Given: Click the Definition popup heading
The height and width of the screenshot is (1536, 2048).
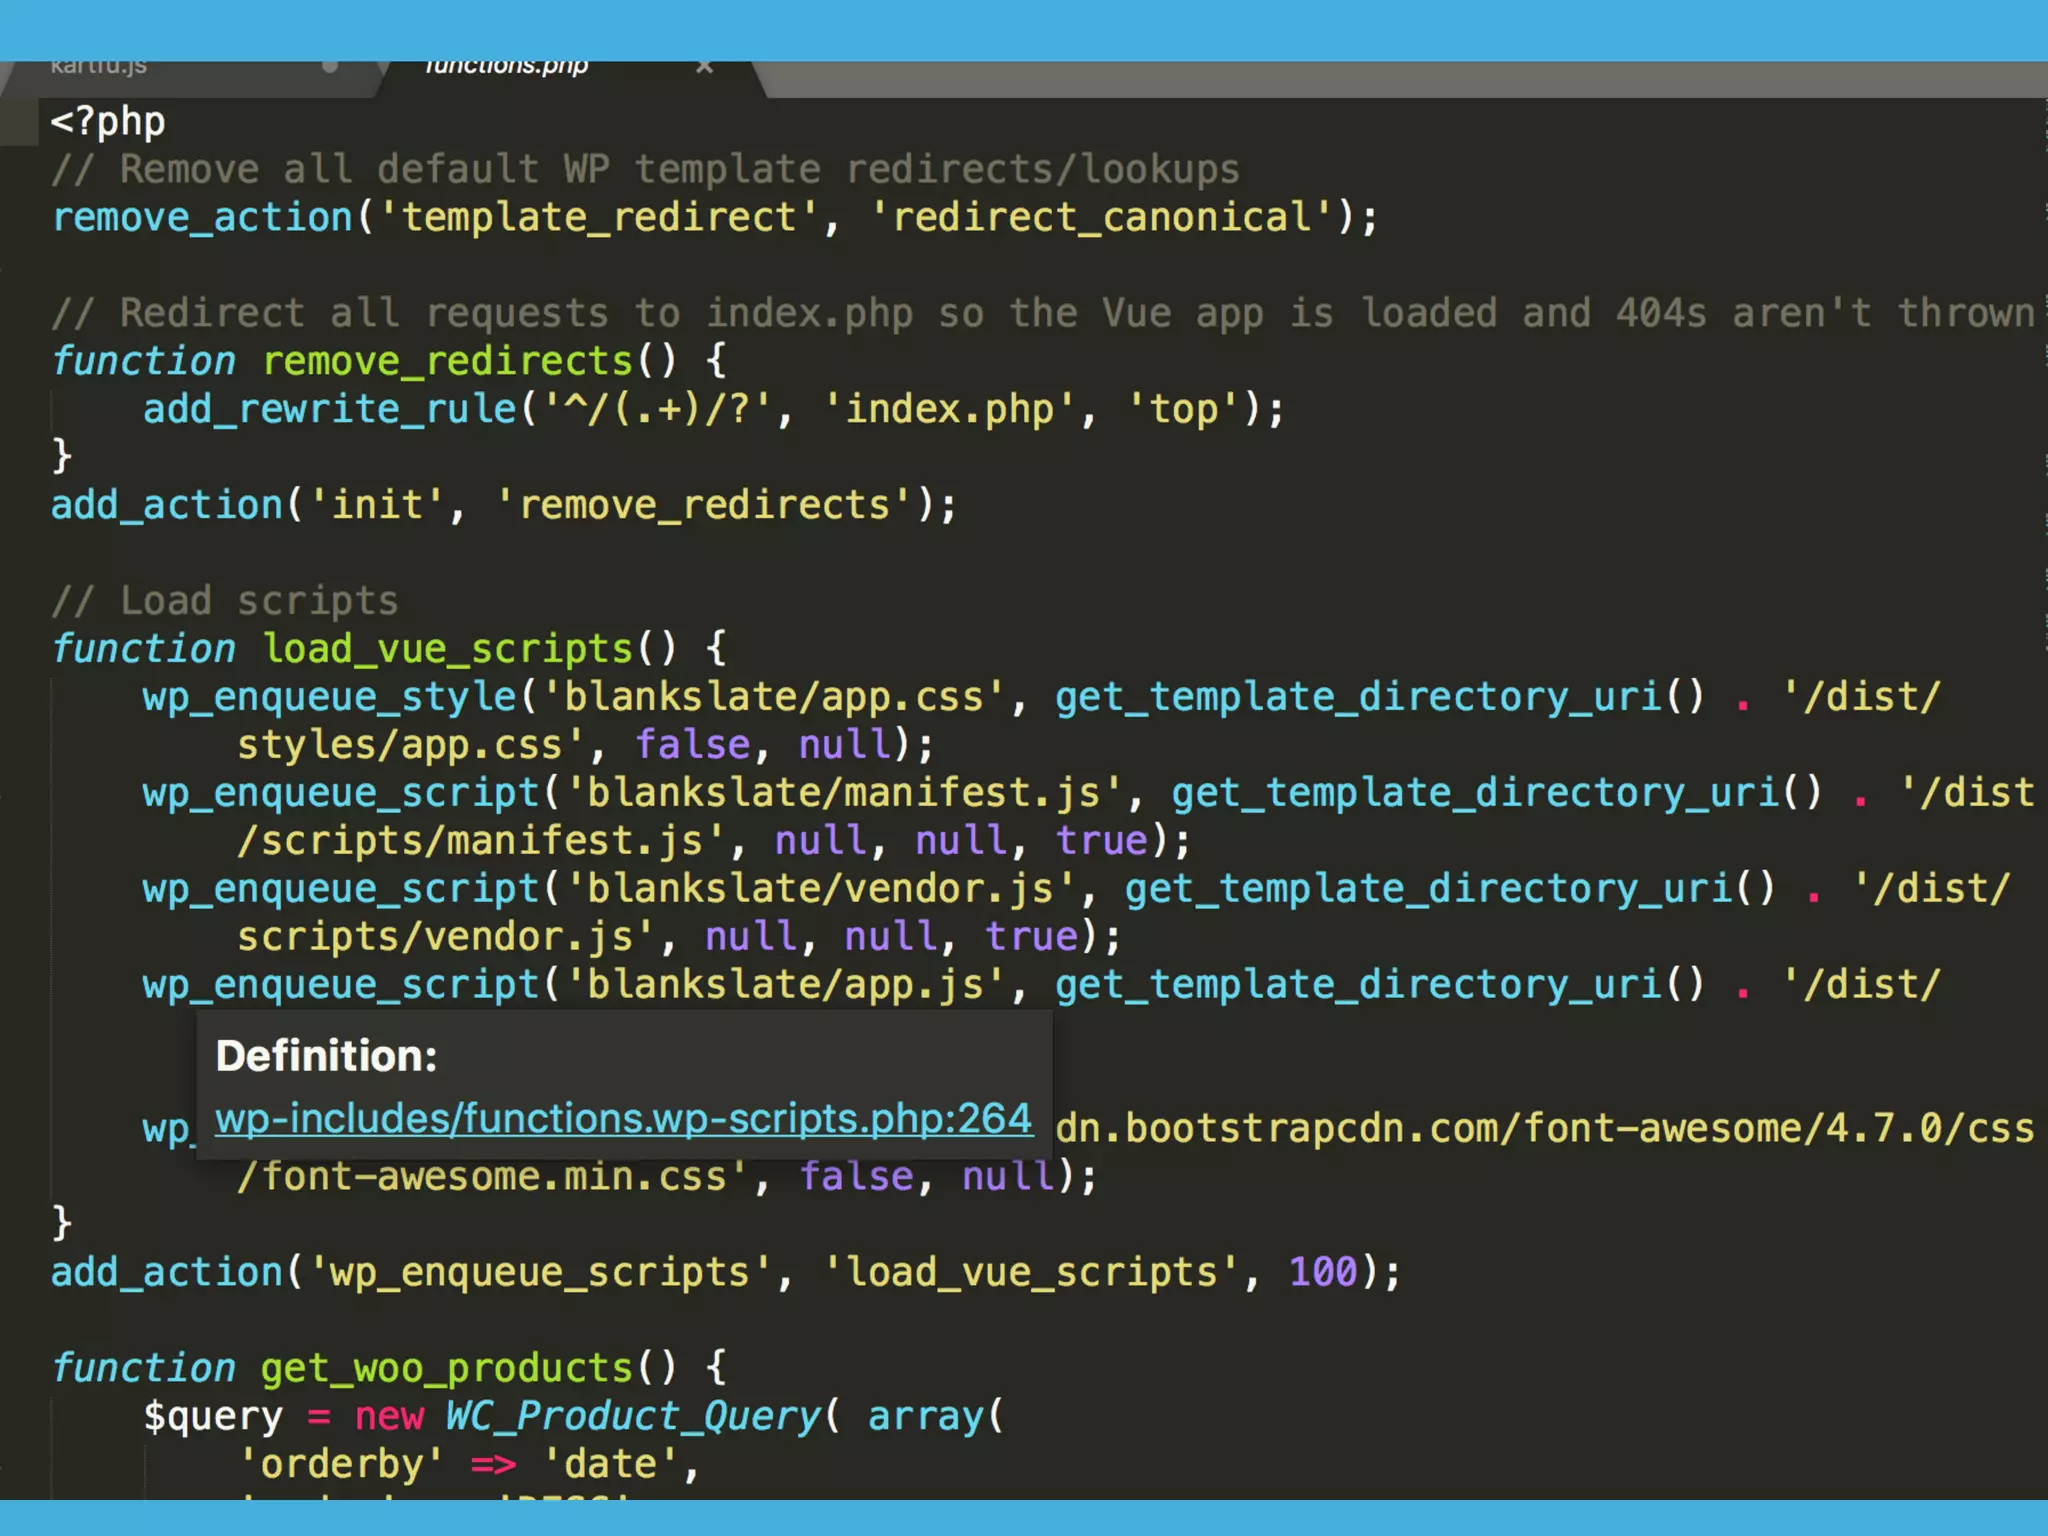Looking at the screenshot, I should pyautogui.click(x=326, y=1056).
